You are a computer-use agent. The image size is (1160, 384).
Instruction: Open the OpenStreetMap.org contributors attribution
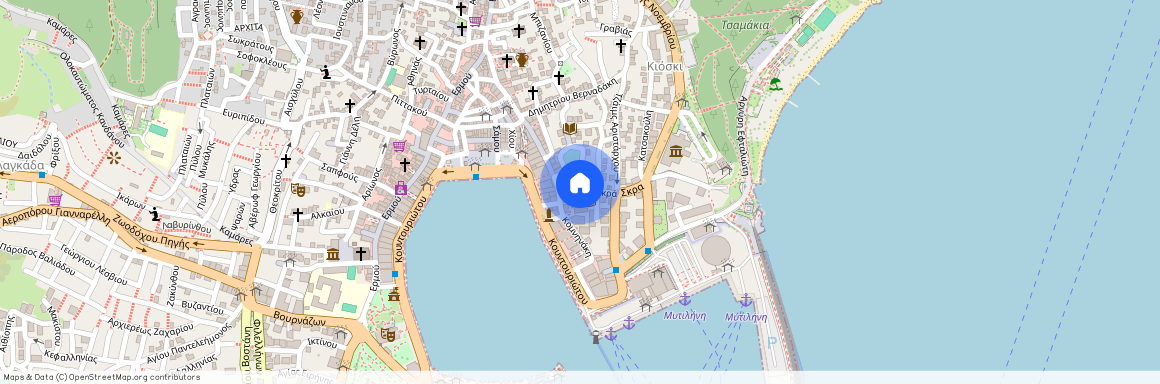coord(136,377)
